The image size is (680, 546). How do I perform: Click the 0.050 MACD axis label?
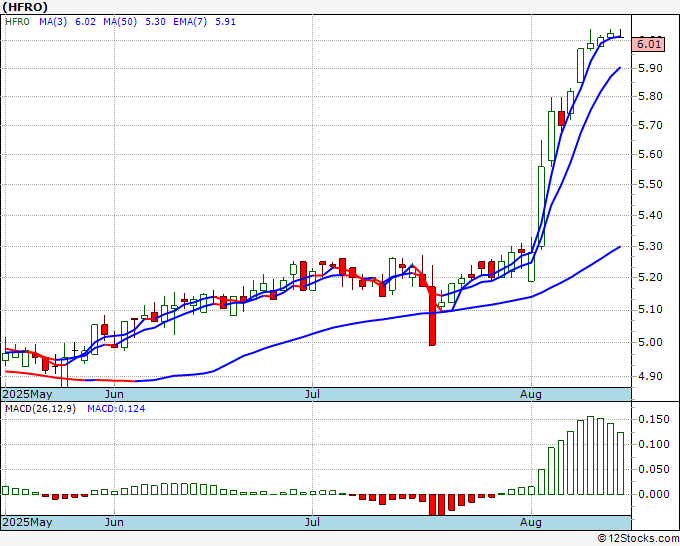click(x=654, y=469)
